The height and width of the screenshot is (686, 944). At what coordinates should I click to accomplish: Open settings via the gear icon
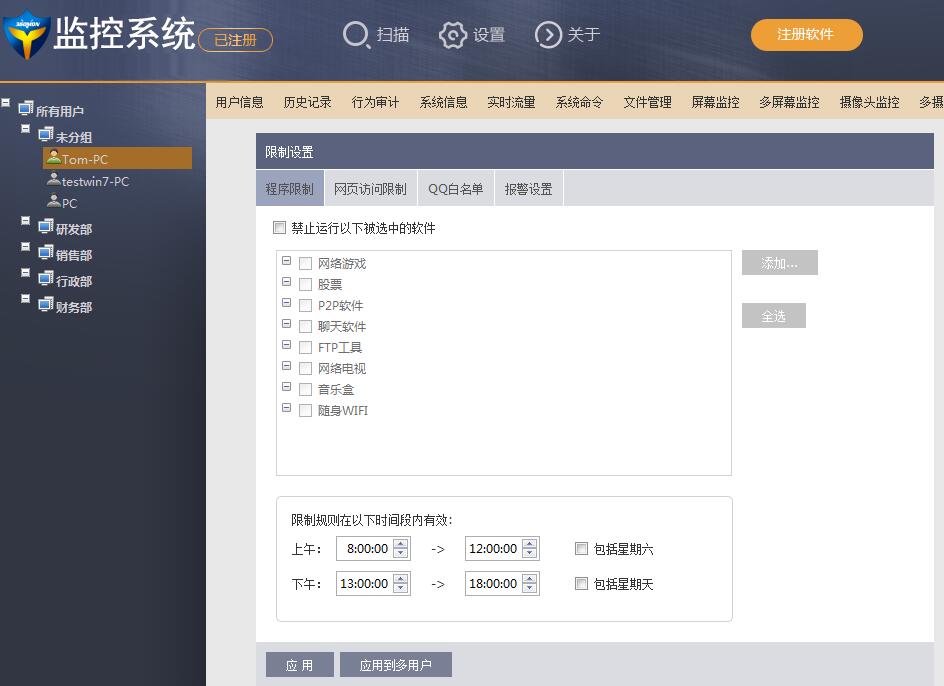[x=453, y=35]
